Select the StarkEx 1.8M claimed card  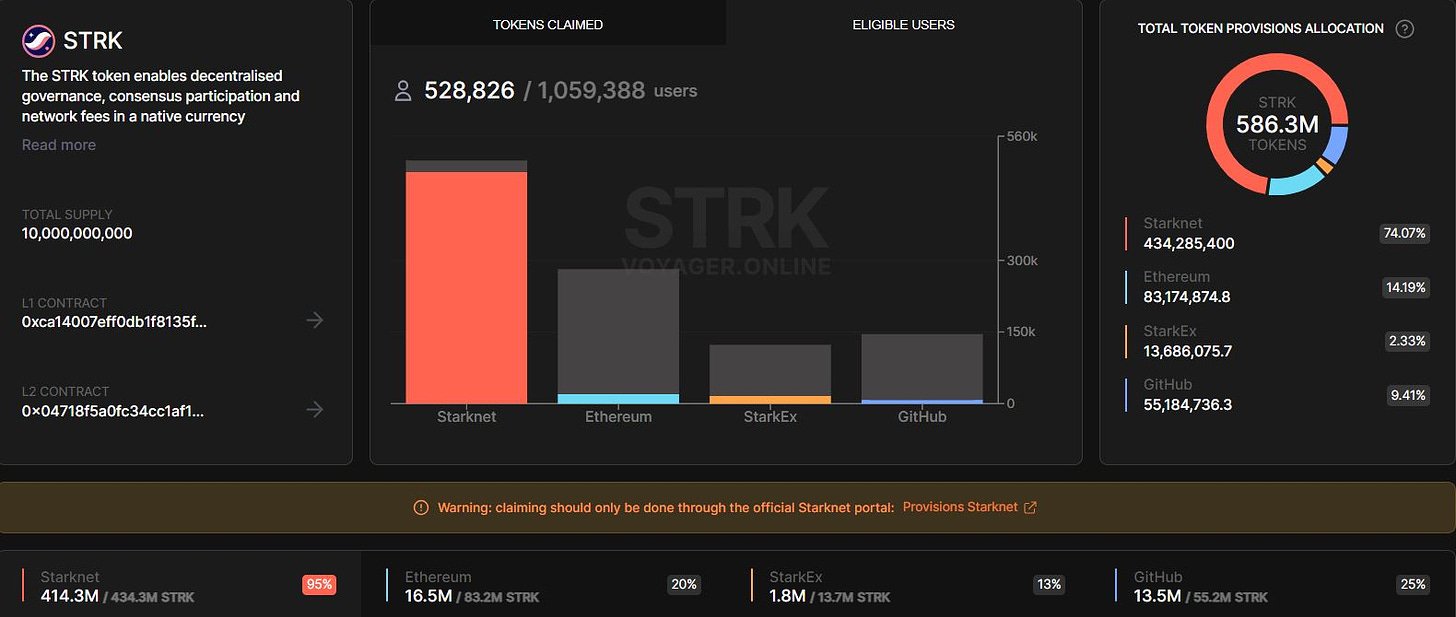(909, 587)
